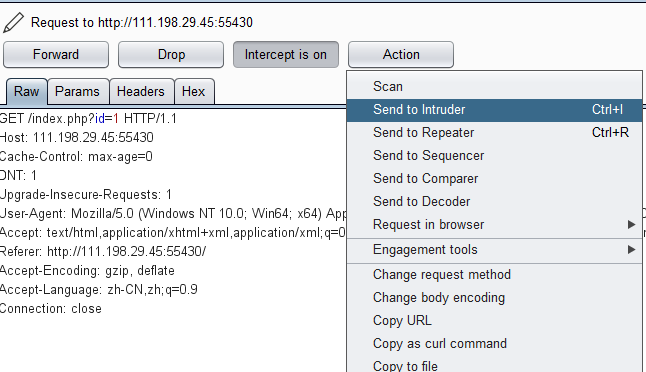
Task: Click the id parameter in the GET line
Action: [x=100, y=119]
